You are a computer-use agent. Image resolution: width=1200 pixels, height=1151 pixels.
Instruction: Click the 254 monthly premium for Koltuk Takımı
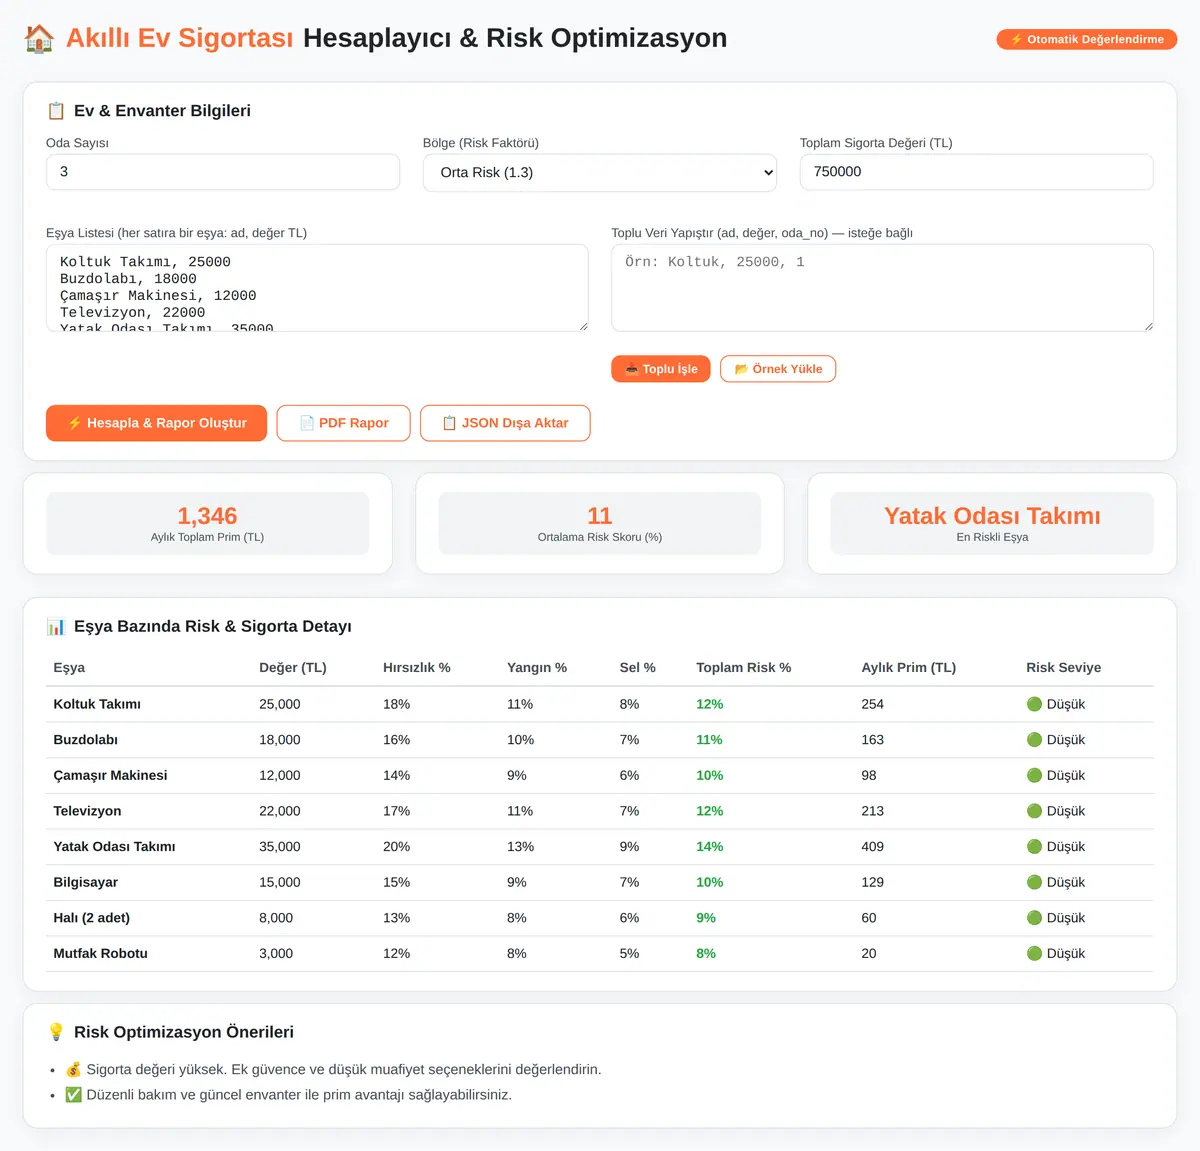tap(873, 704)
